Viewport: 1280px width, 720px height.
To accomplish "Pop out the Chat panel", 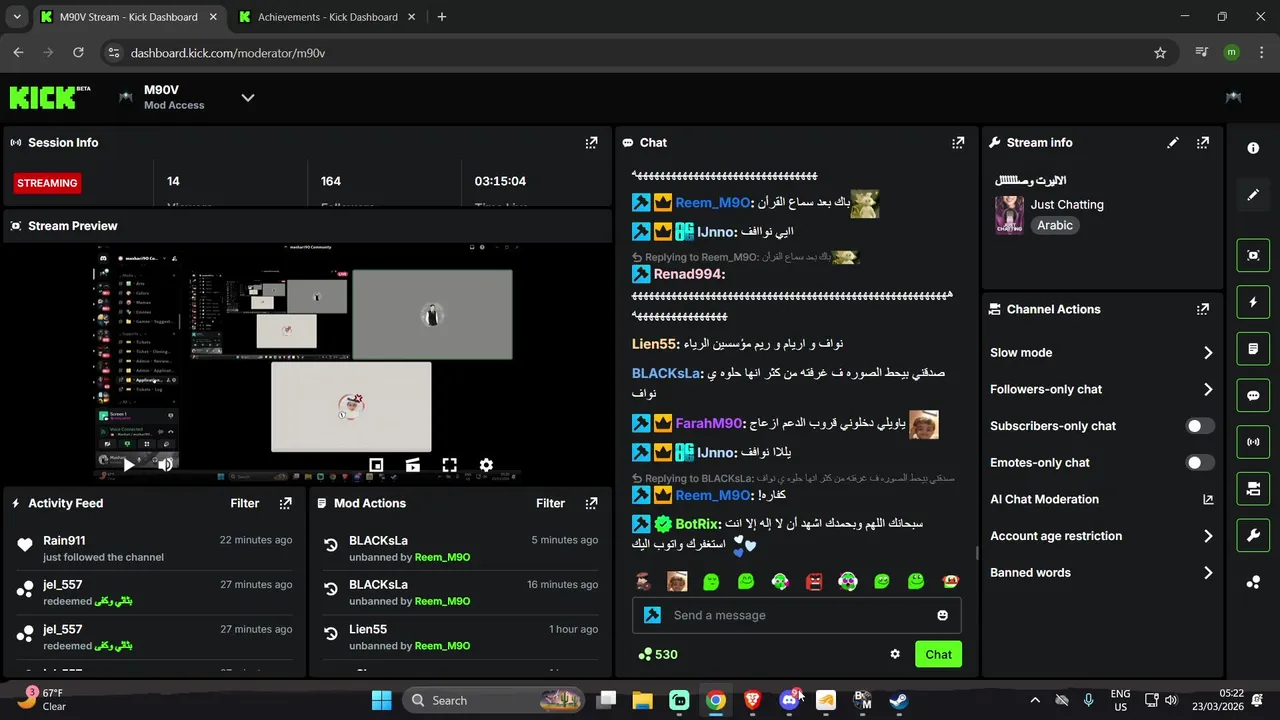I will click(x=958, y=143).
